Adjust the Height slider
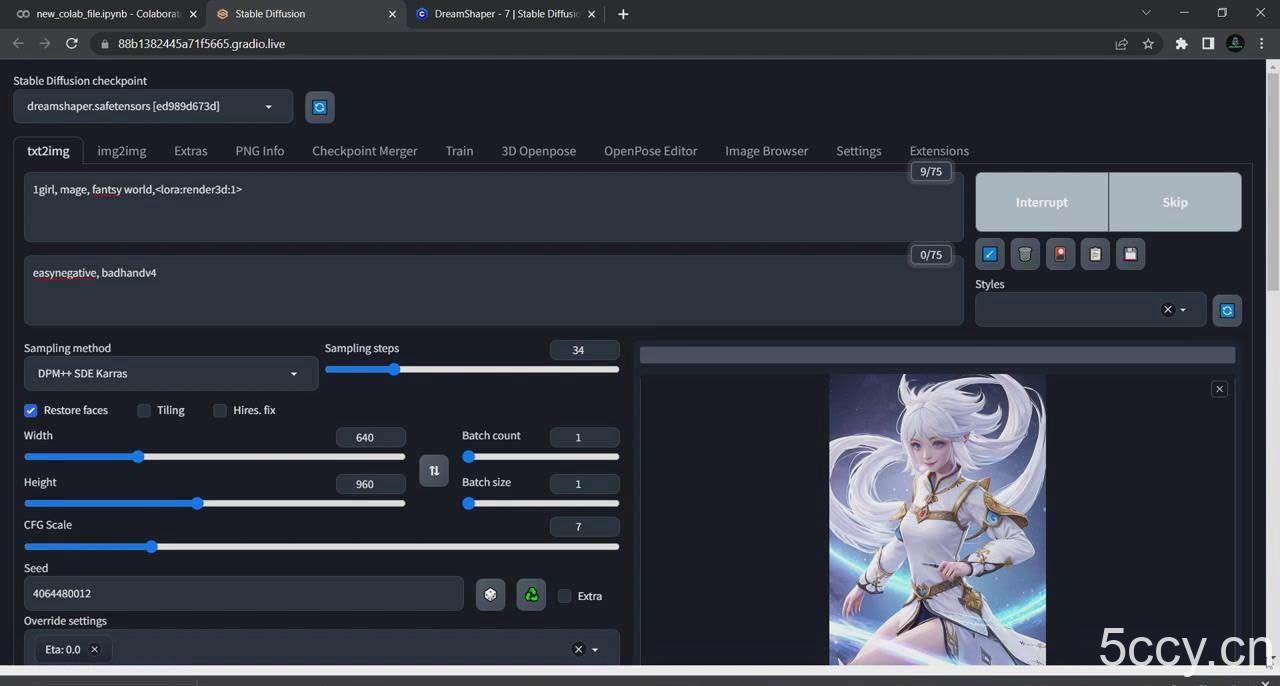The height and width of the screenshot is (686, 1280). tap(215, 503)
